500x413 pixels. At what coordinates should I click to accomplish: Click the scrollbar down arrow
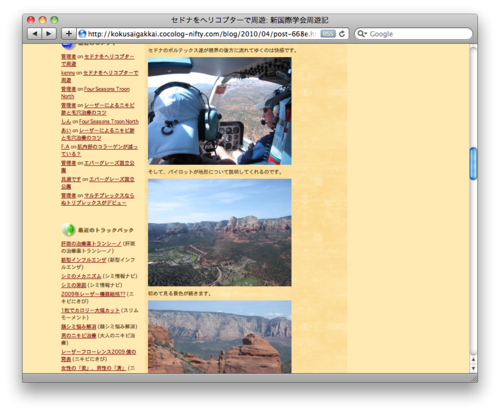pyautogui.click(x=473, y=368)
